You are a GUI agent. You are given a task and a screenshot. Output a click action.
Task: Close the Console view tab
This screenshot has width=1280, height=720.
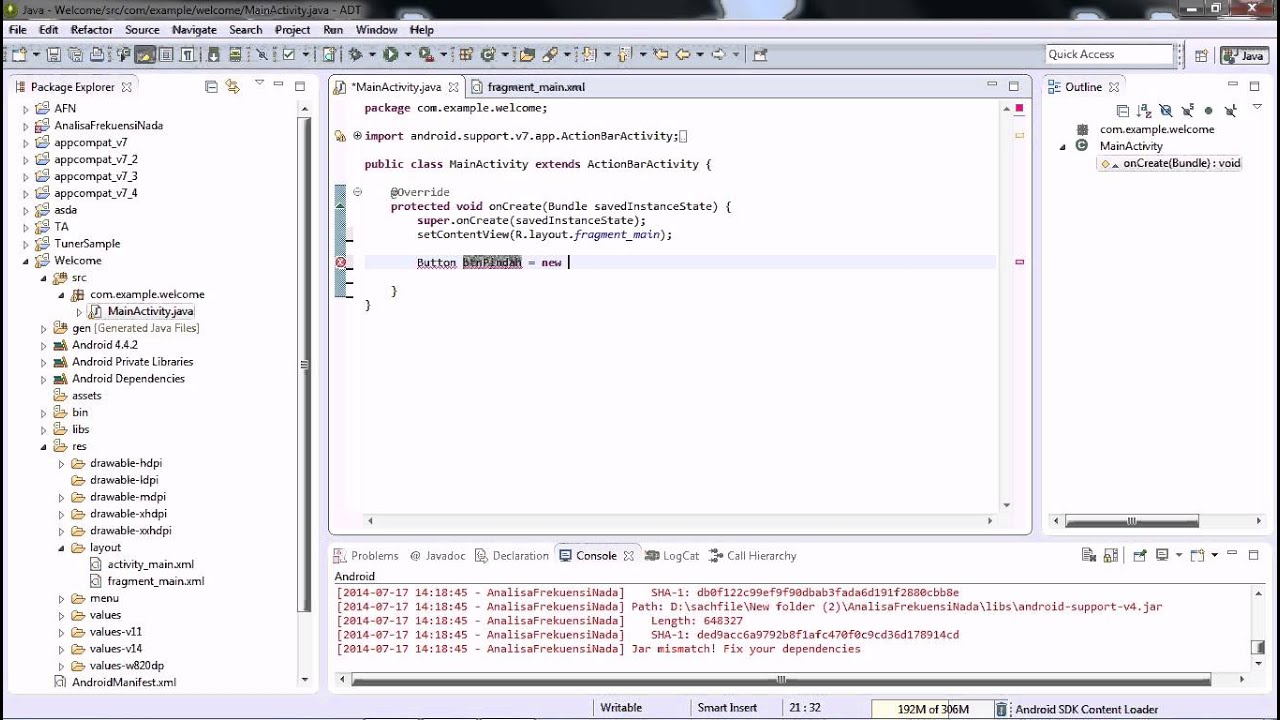coord(629,556)
